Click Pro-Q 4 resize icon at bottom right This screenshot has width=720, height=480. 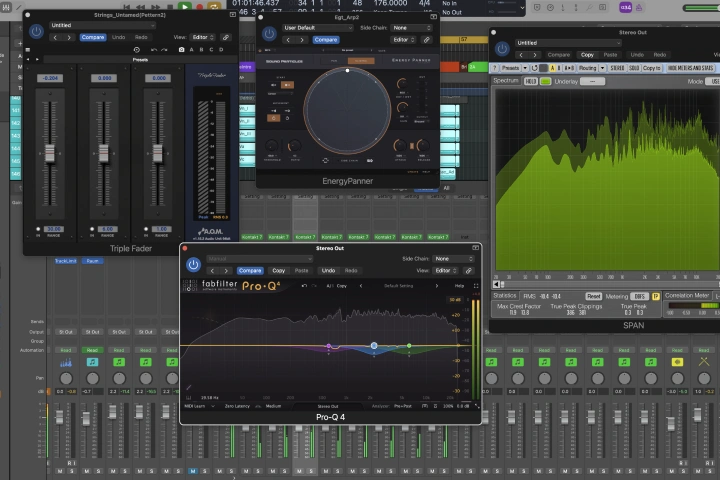[477, 406]
